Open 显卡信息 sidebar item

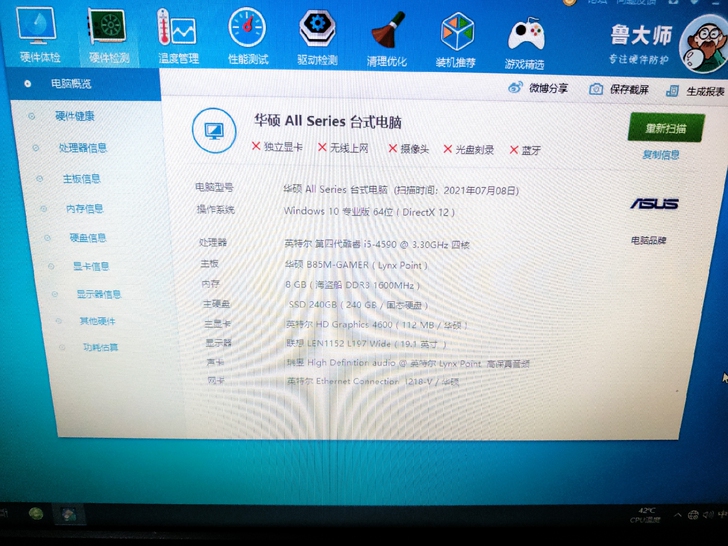point(91,266)
